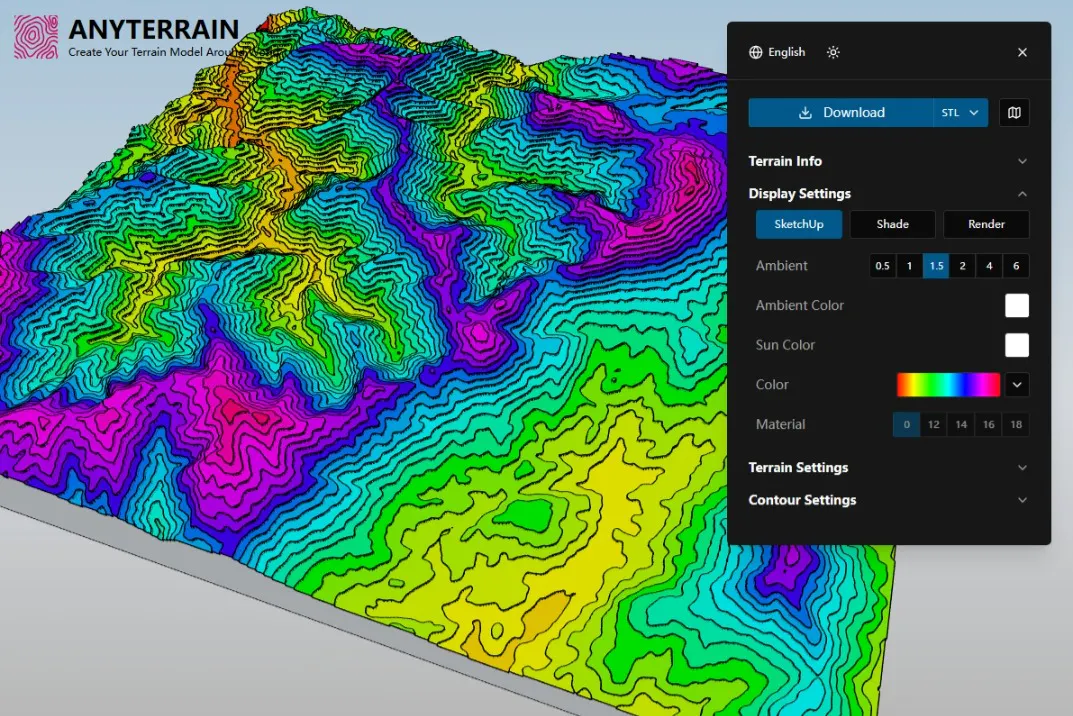Open the Ambient Color swatch
This screenshot has width=1073, height=716.
click(x=1017, y=306)
